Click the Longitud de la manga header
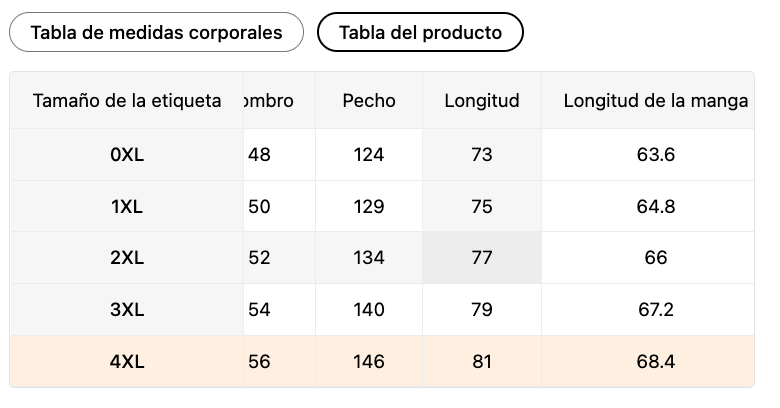This screenshot has height=408, width=780. coord(655,101)
